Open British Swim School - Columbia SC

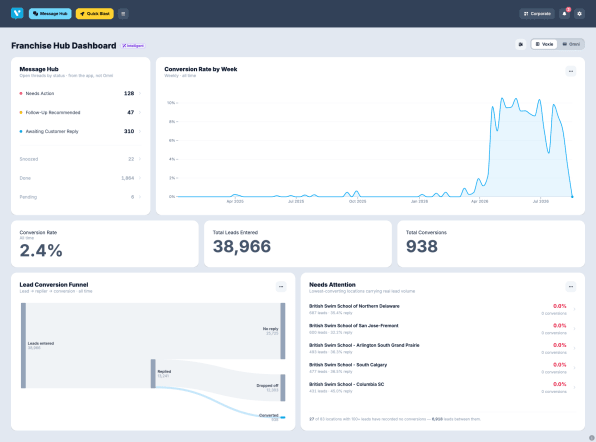[442, 388]
